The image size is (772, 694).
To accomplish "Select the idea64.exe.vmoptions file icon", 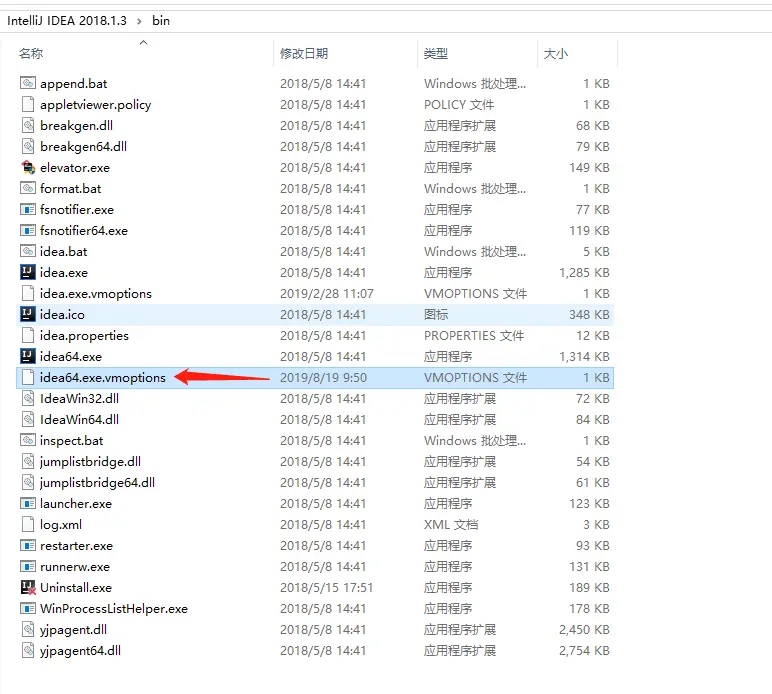I will pyautogui.click(x=28, y=378).
